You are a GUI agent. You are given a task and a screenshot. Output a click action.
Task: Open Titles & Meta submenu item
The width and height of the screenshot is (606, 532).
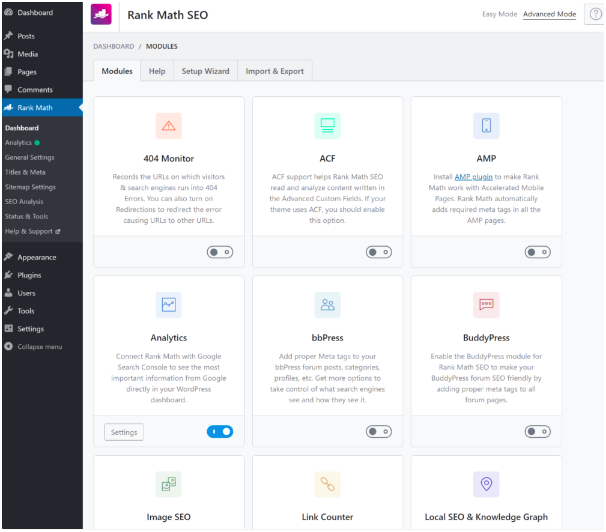pyautogui.click(x=25, y=172)
